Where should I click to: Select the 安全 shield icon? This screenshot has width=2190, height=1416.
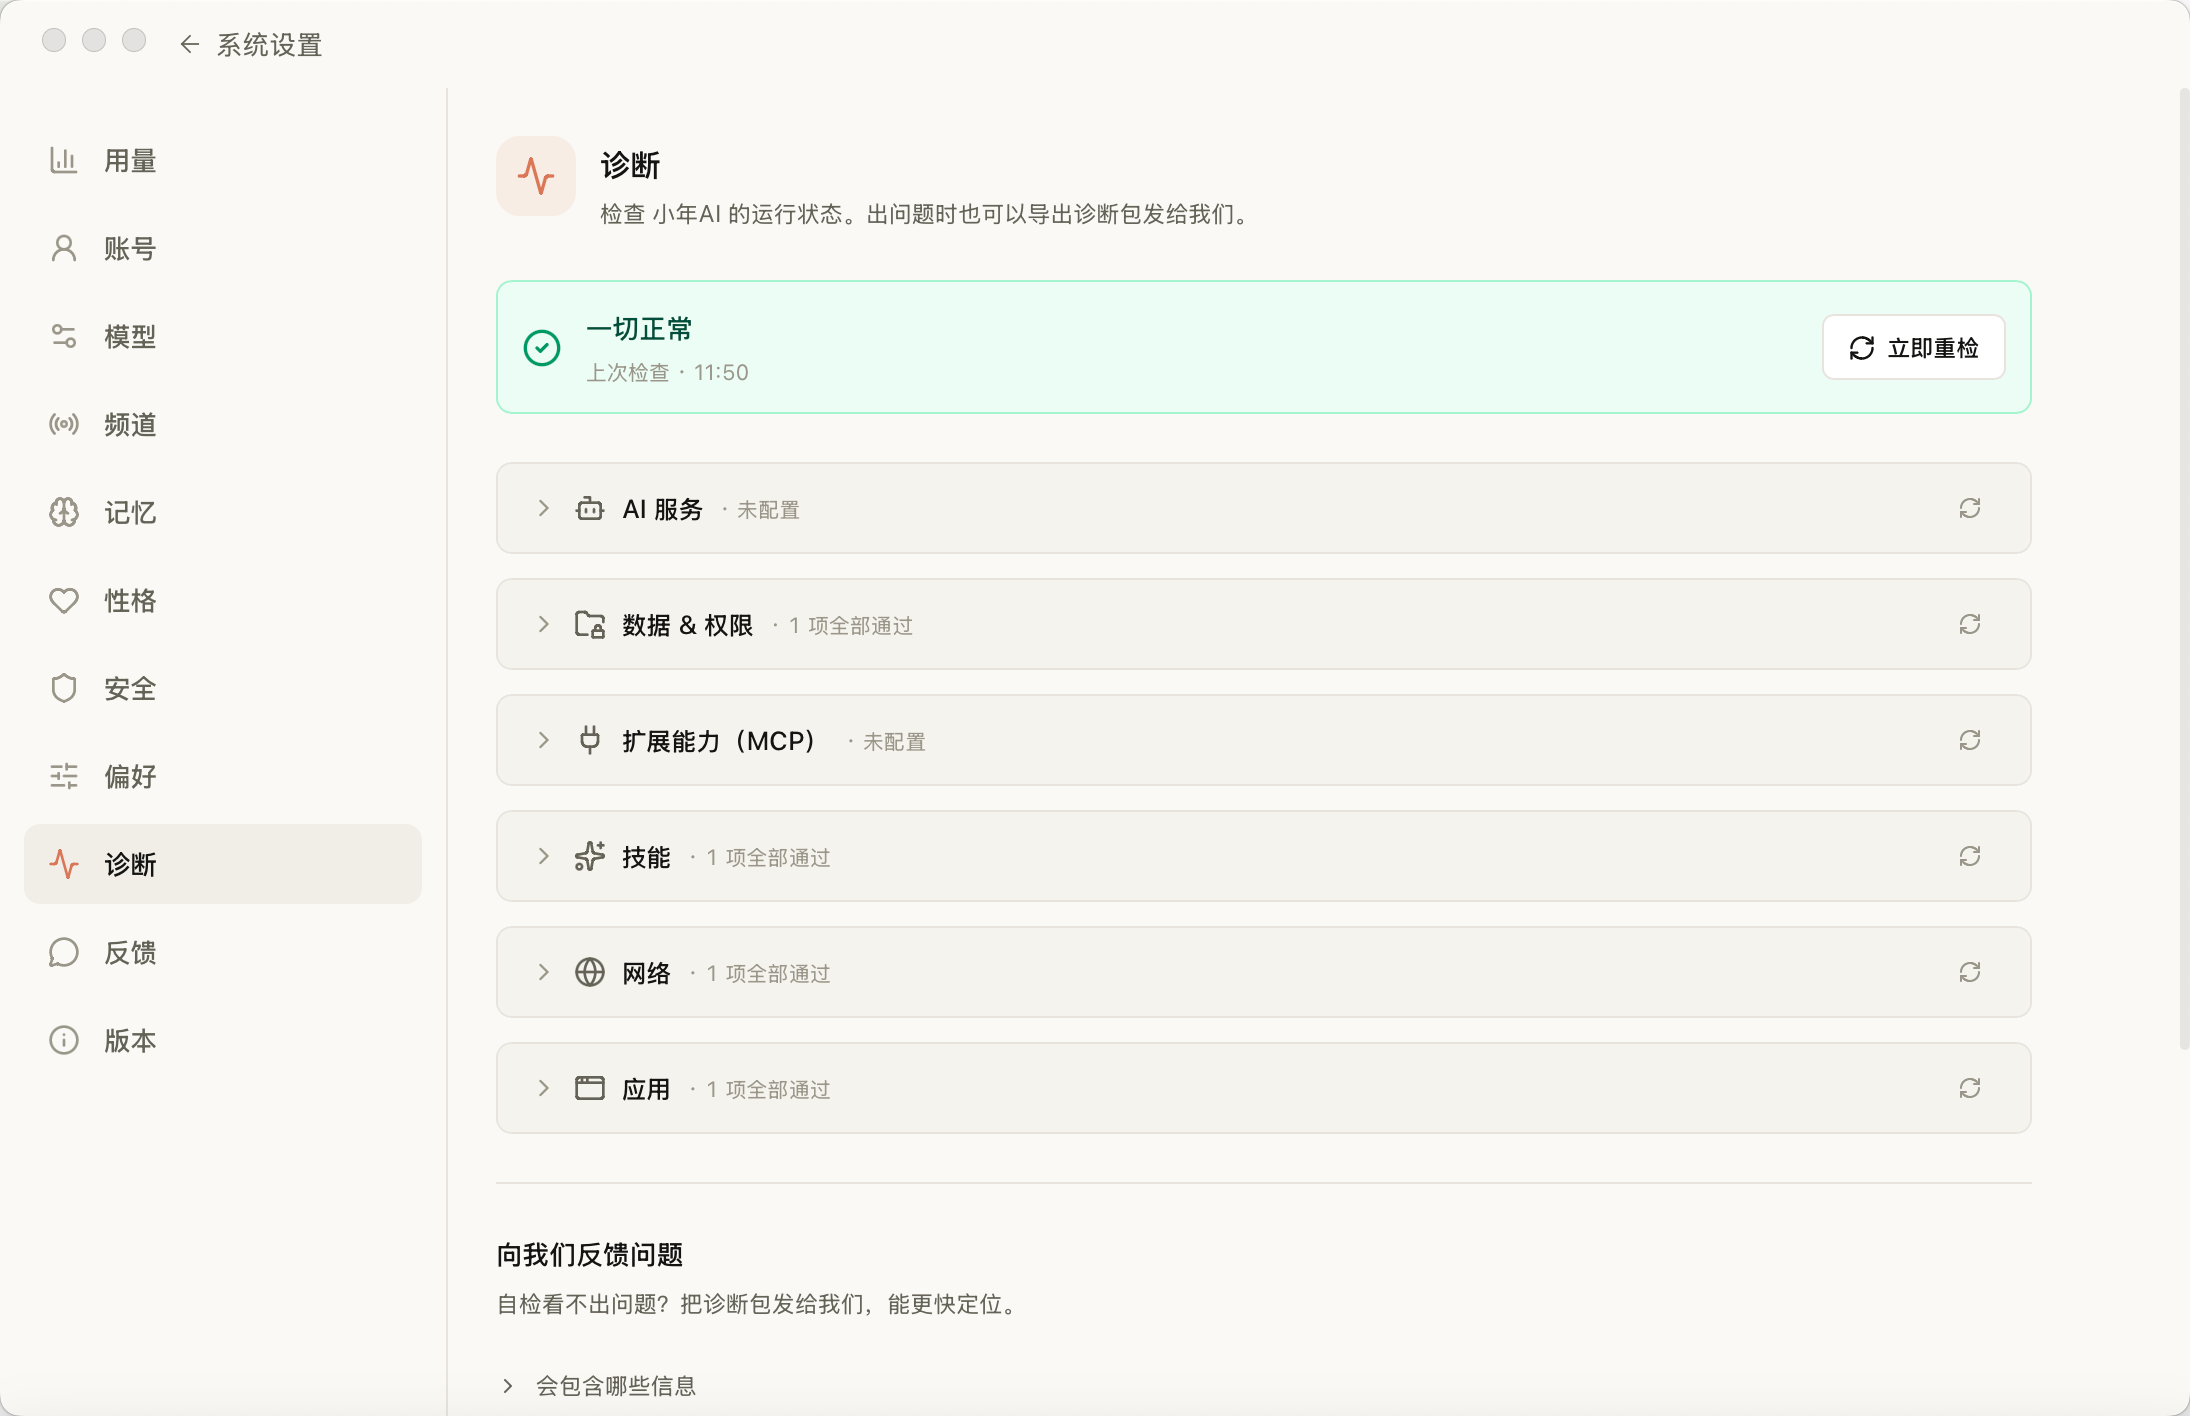[64, 688]
